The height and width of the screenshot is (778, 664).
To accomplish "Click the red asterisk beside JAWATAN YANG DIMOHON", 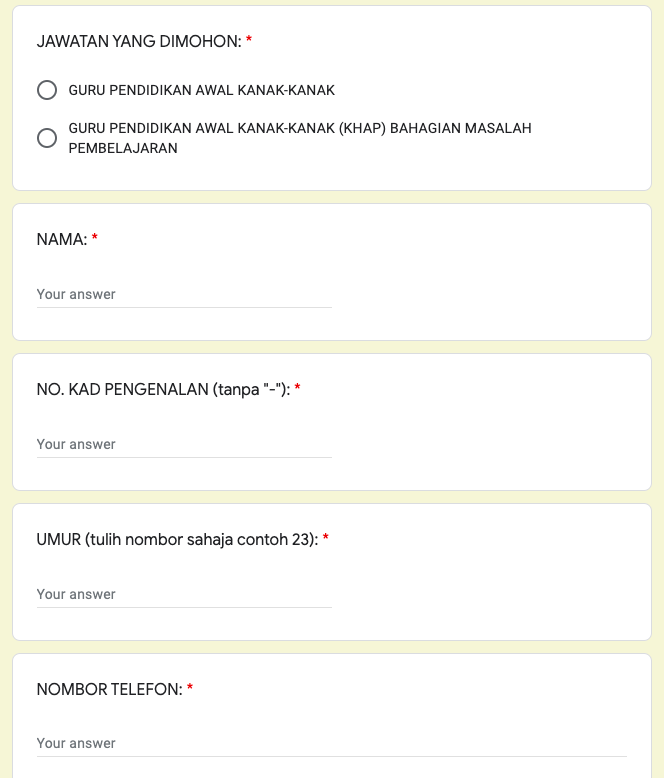I will point(249,41).
